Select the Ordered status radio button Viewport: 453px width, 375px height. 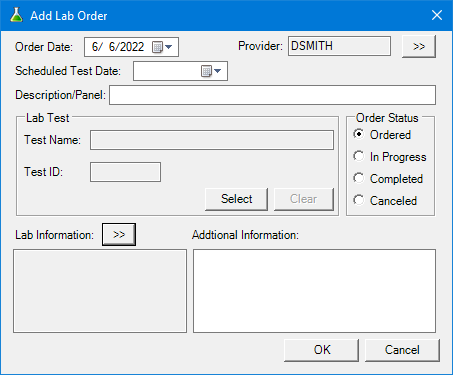pos(359,135)
